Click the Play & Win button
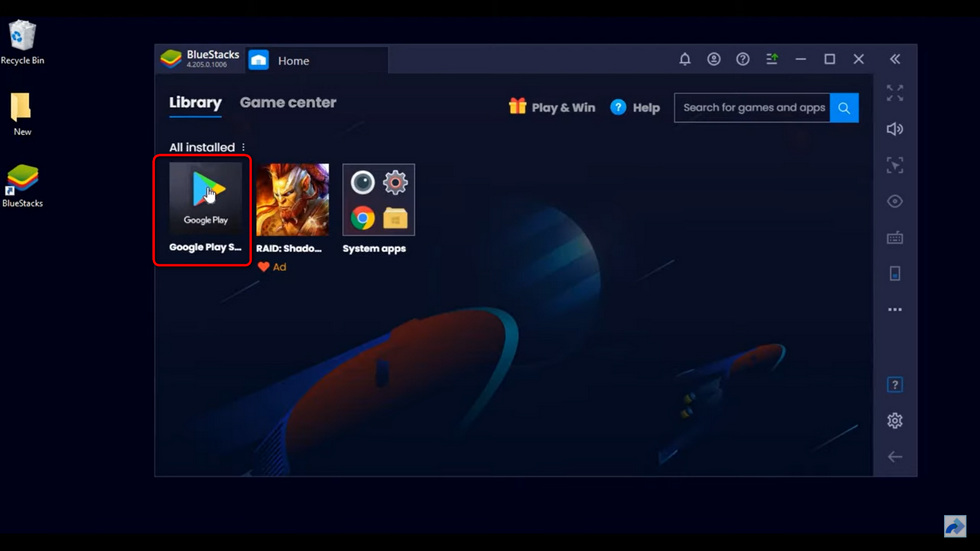The width and height of the screenshot is (980, 551). [552, 107]
